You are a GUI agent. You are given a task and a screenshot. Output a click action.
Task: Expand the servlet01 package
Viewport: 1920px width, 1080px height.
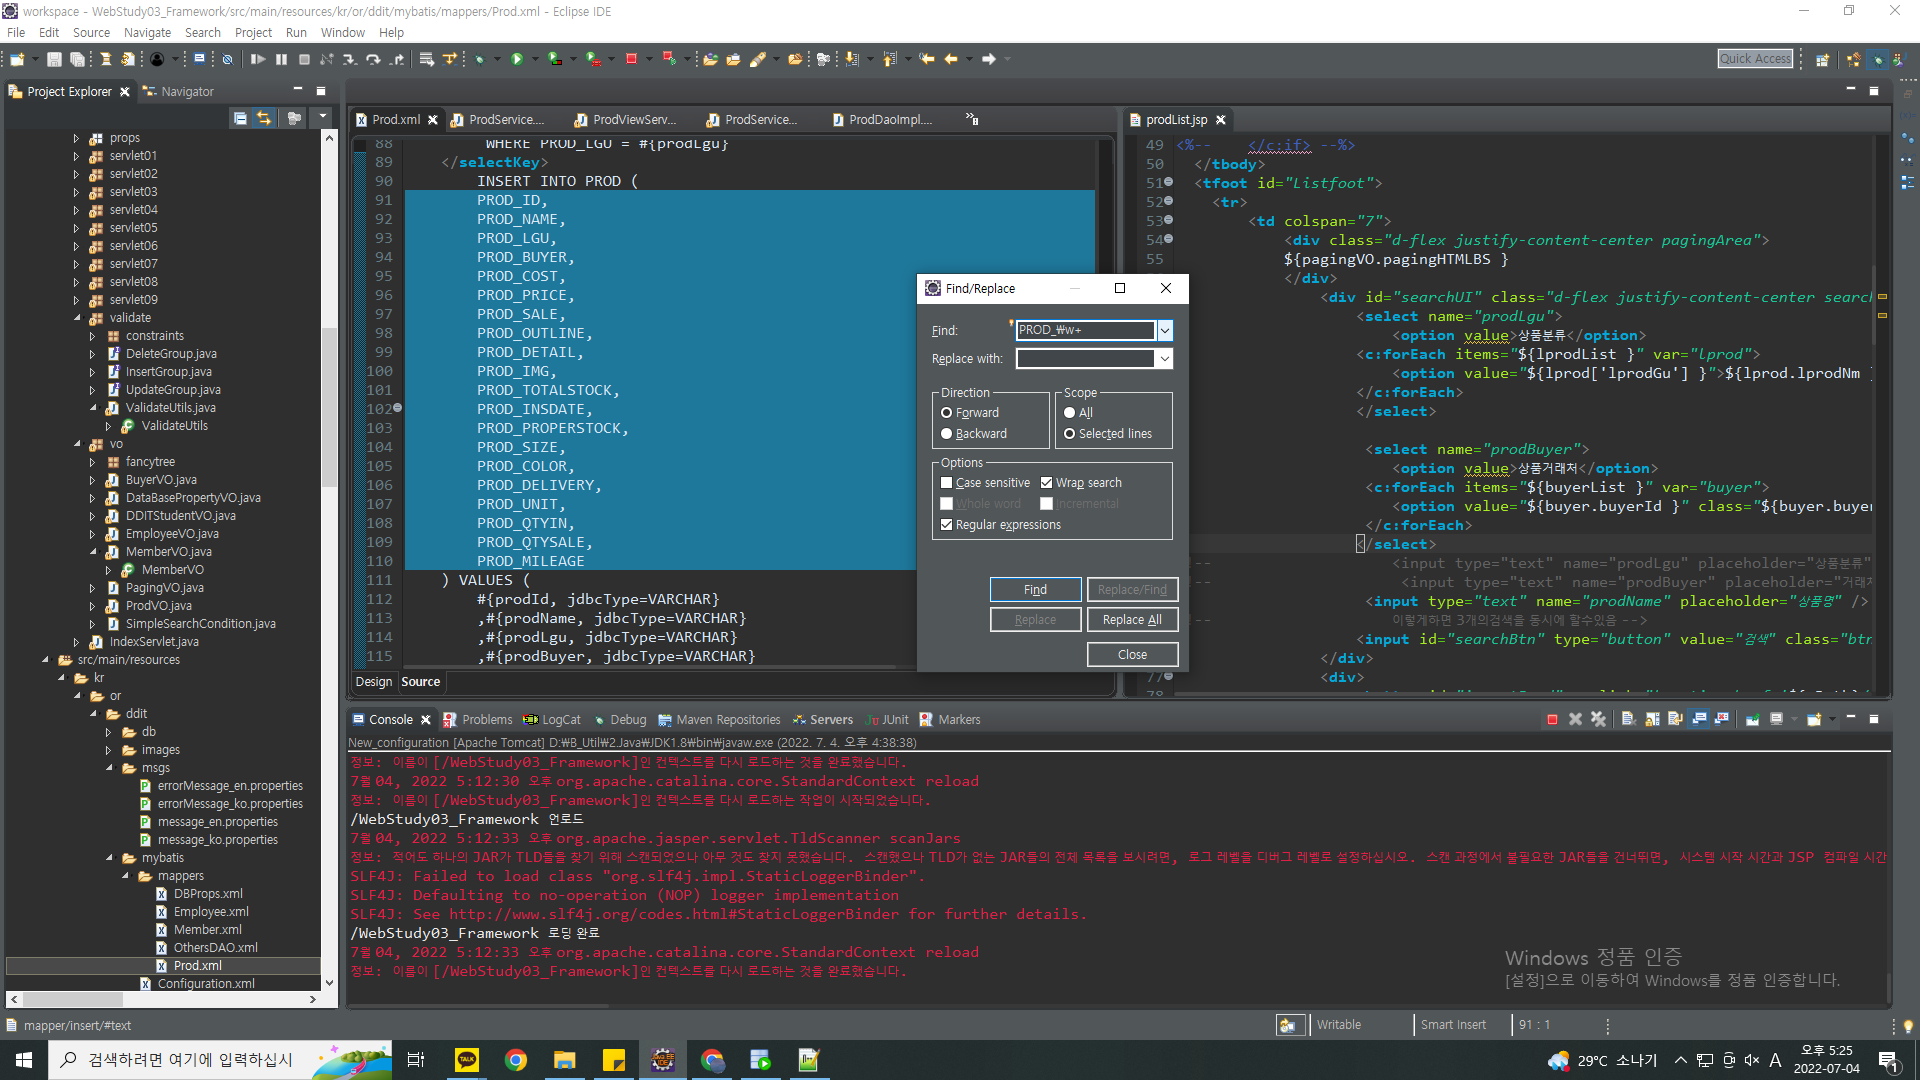[76, 156]
